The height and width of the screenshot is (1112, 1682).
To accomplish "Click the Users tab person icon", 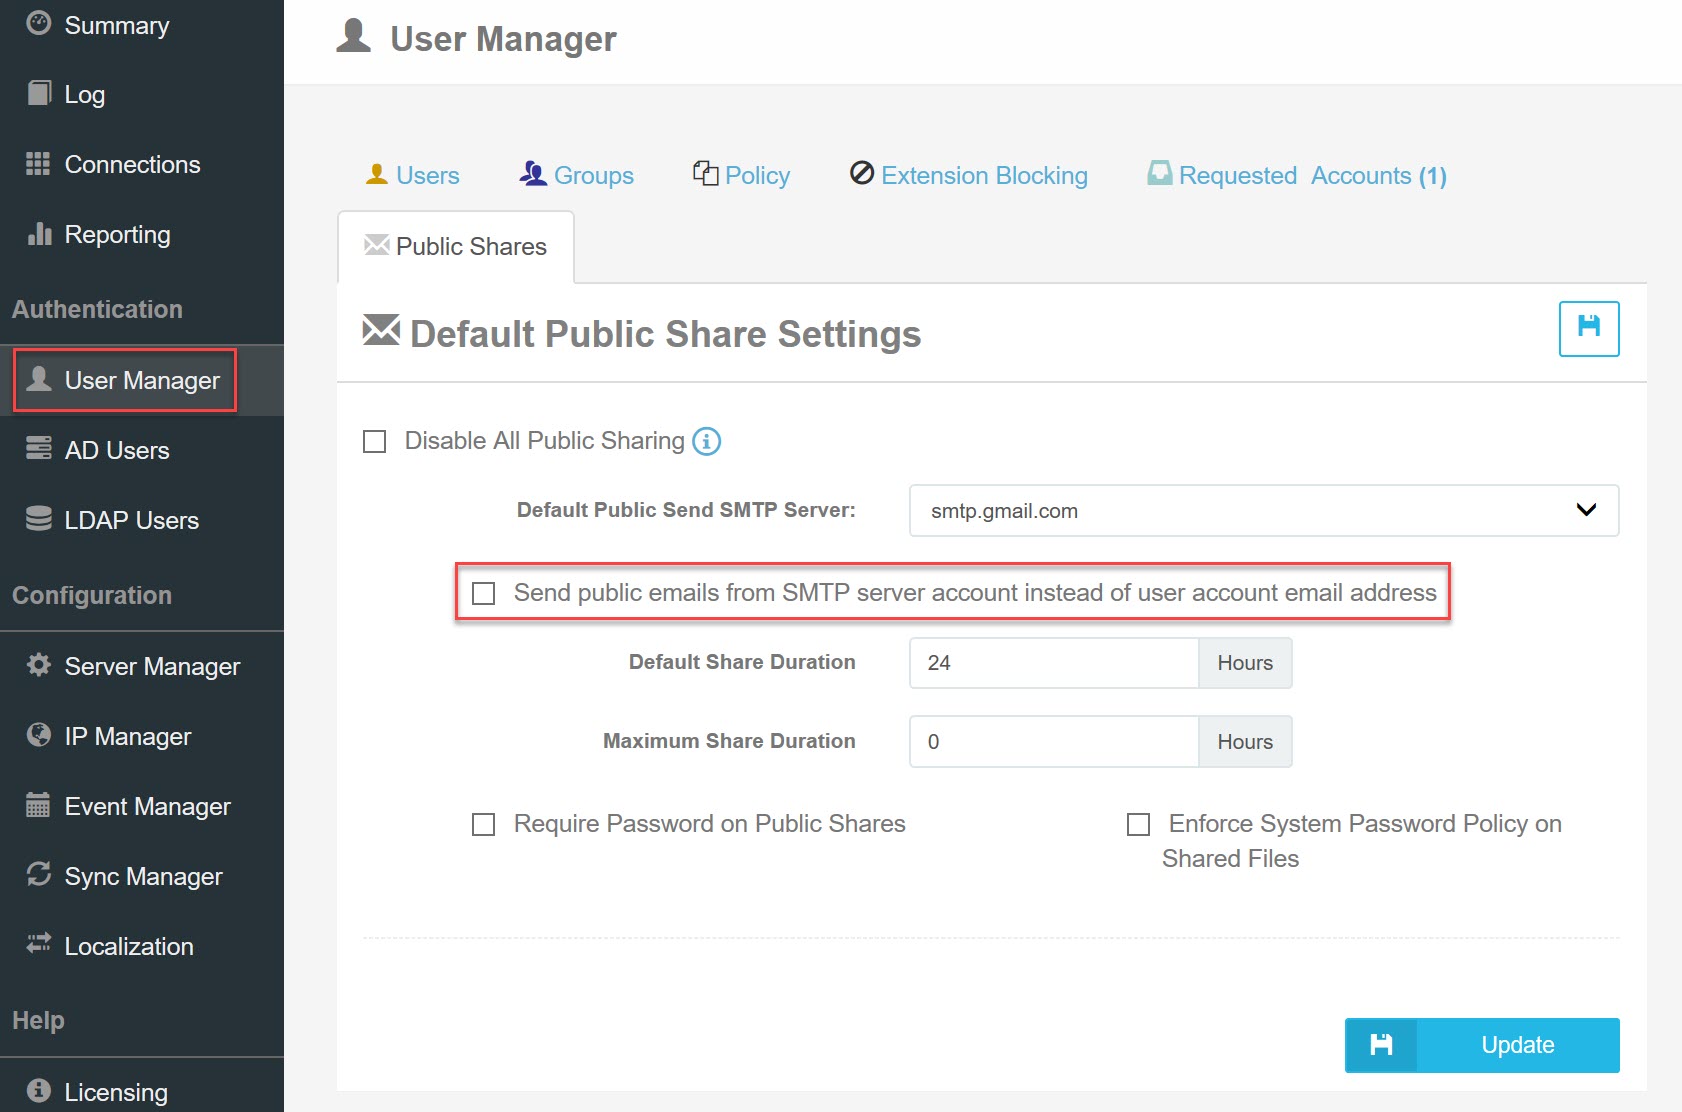I will coord(376,174).
